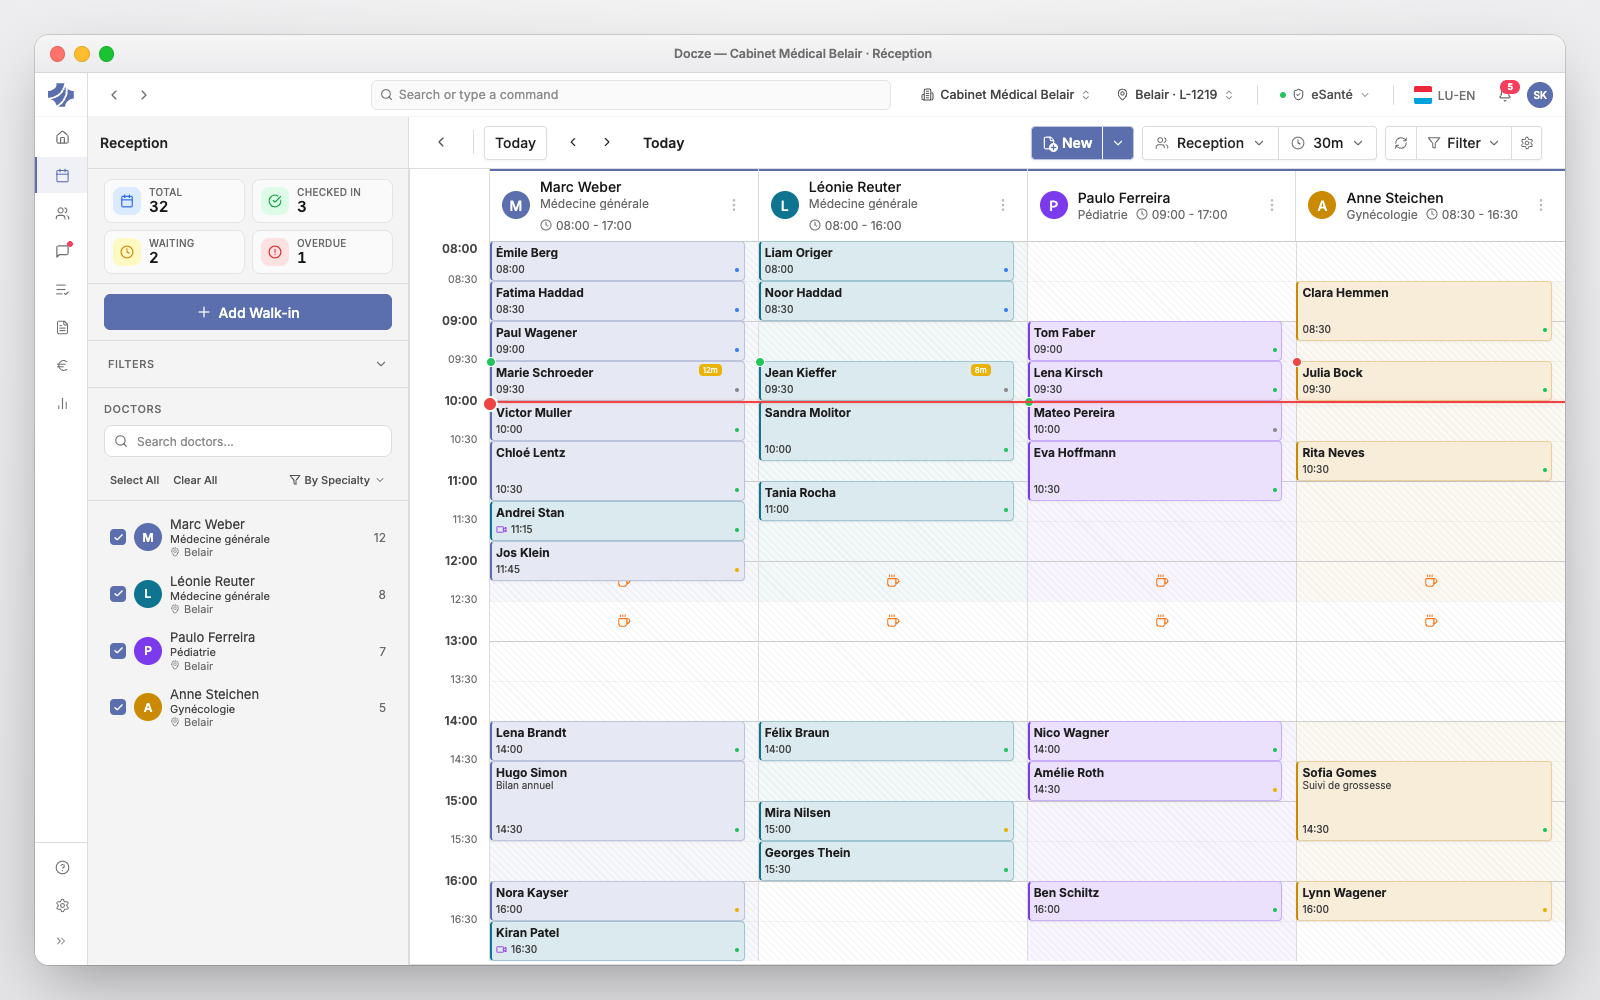Open the Belair · L-1219 location selector

[x=1175, y=94]
